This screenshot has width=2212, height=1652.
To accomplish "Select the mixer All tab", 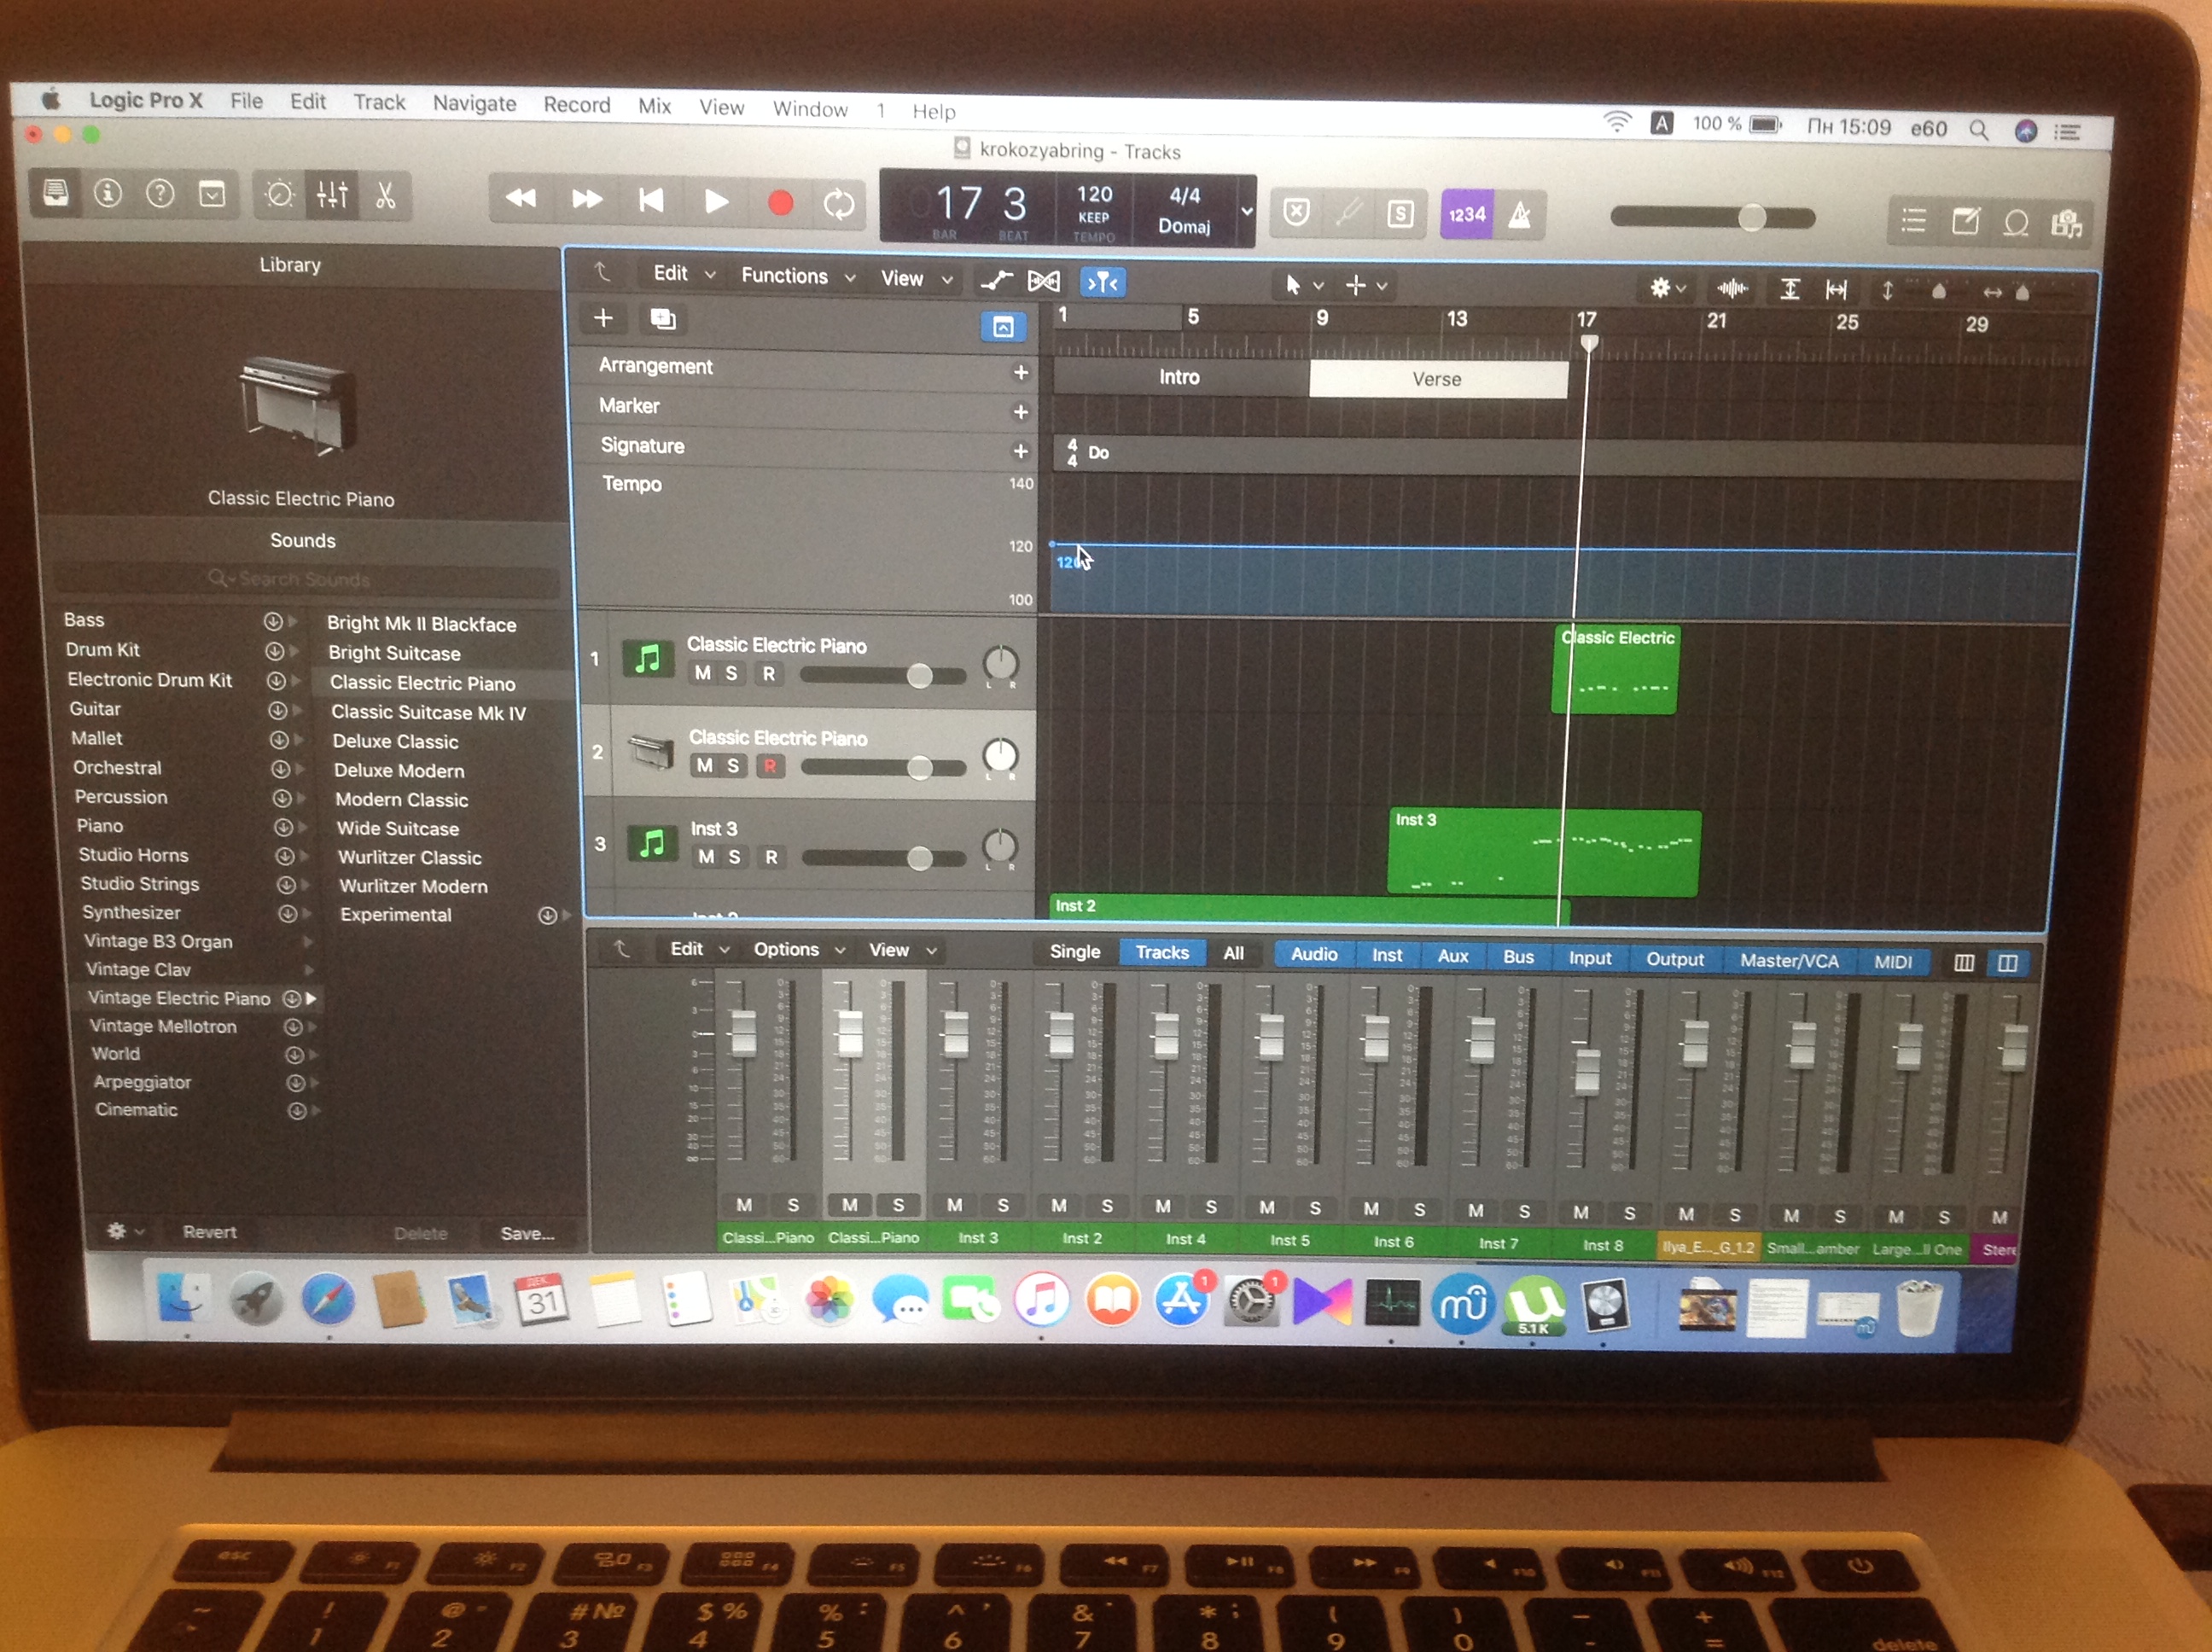I will [1233, 953].
